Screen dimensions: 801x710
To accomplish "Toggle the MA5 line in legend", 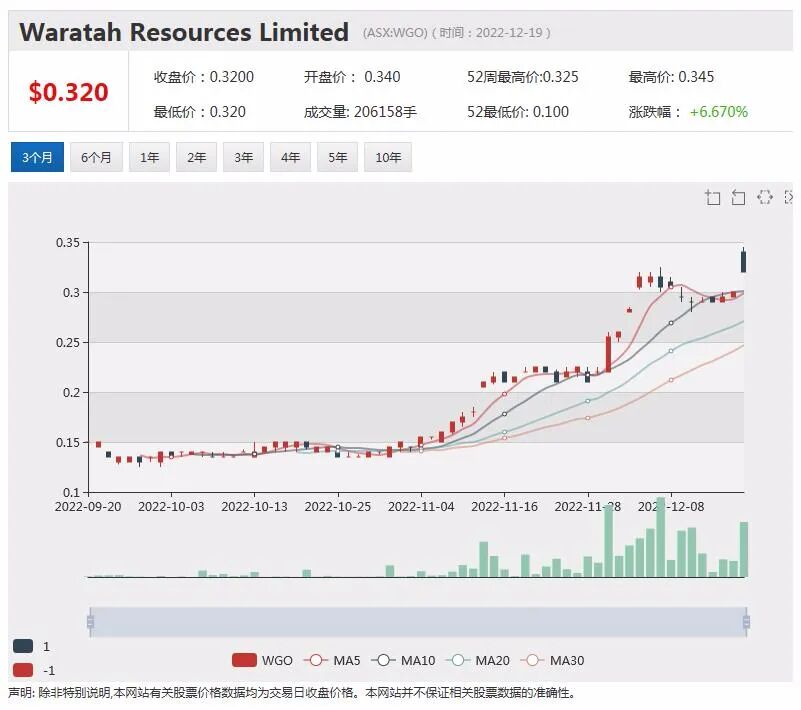I will (332, 660).
